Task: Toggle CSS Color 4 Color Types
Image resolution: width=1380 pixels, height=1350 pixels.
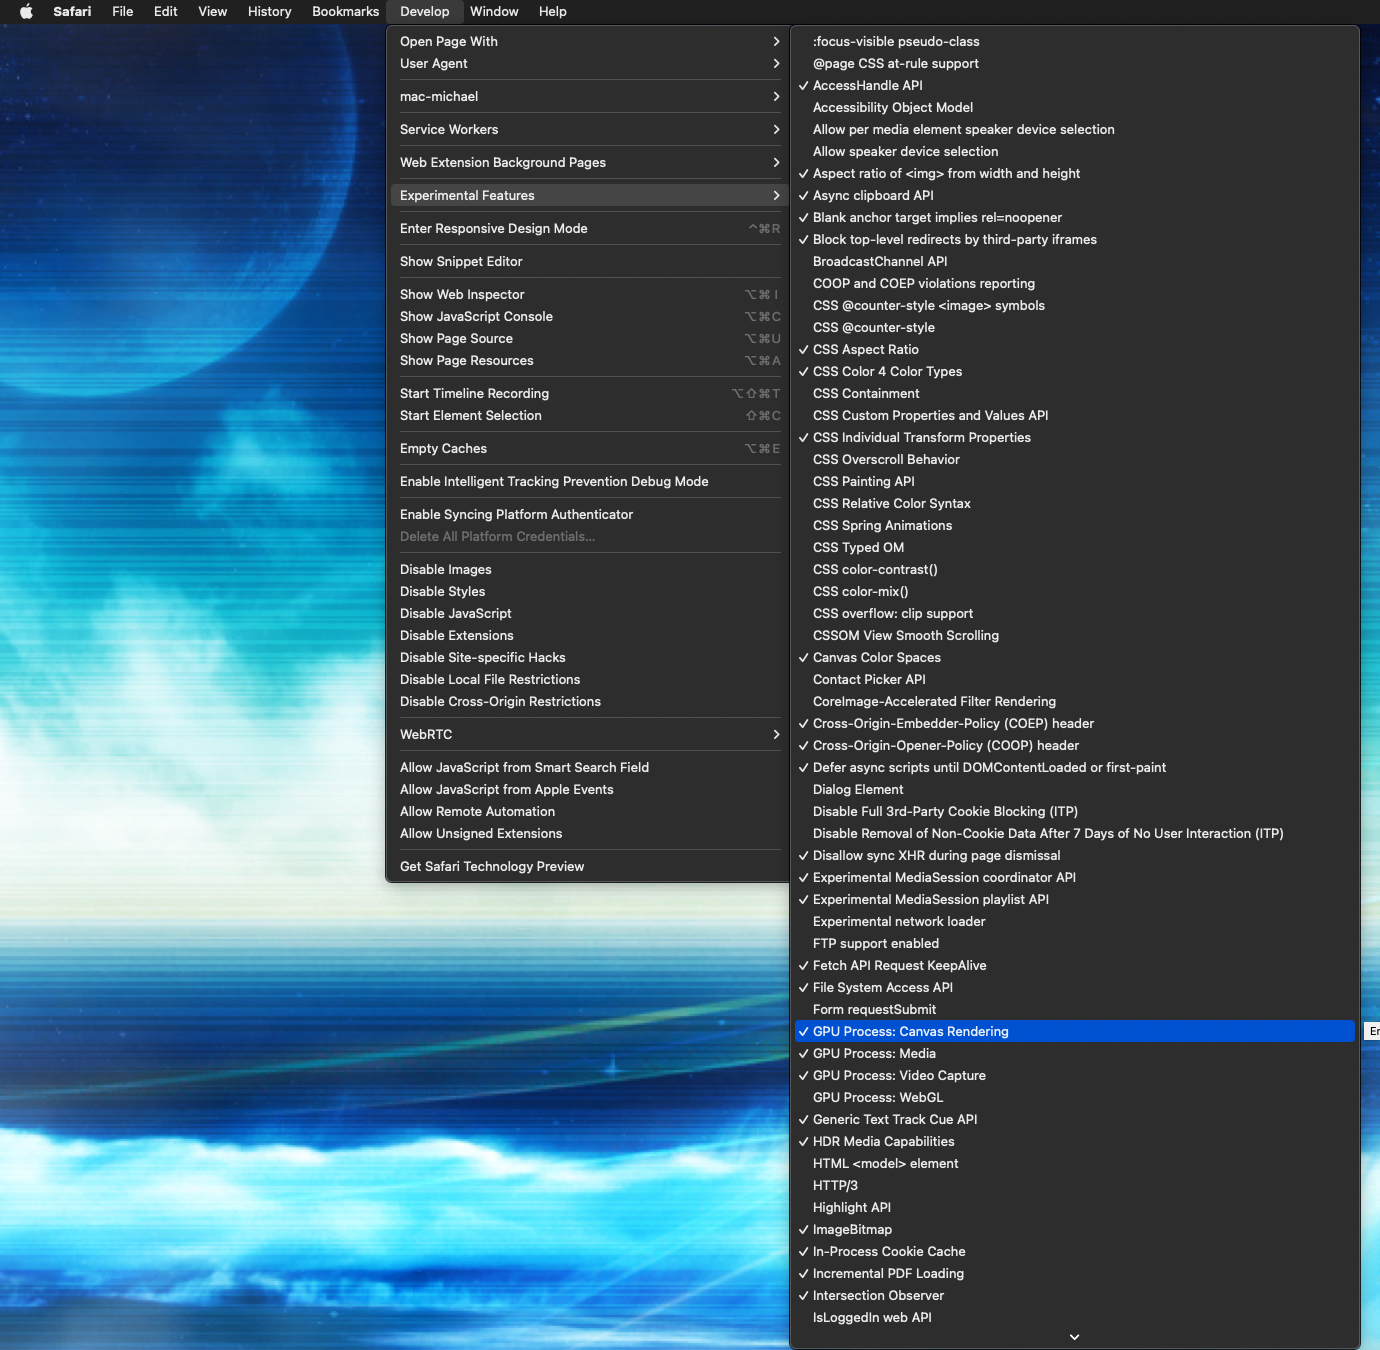Action: point(1075,371)
